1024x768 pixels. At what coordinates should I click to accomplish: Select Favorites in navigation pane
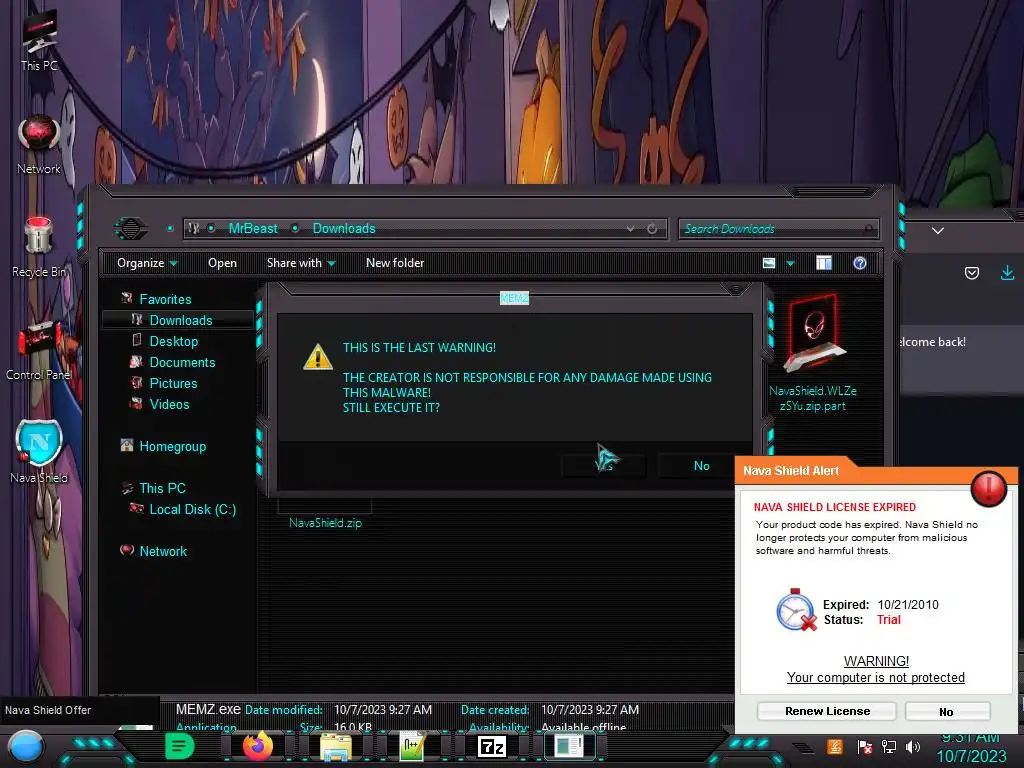[165, 299]
